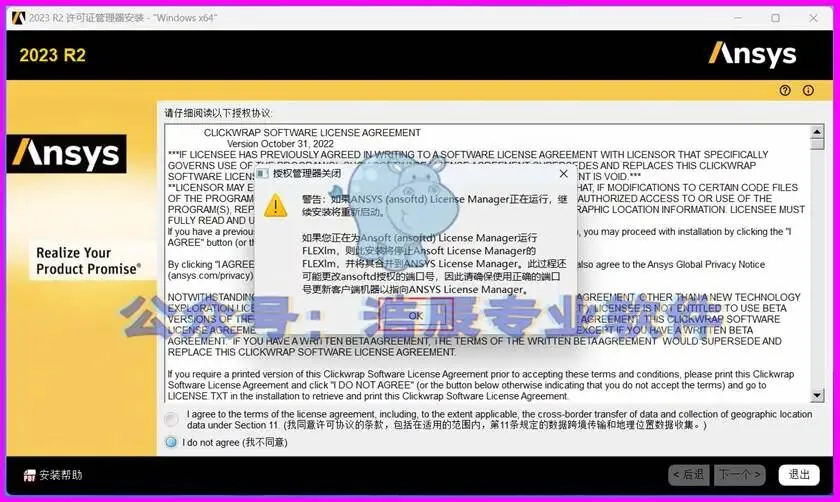This screenshot has height=502, width=840.
Task: Click the CLICKWRAP SOFTWARE LICENSE AGREEMENT title
Action: point(312,132)
